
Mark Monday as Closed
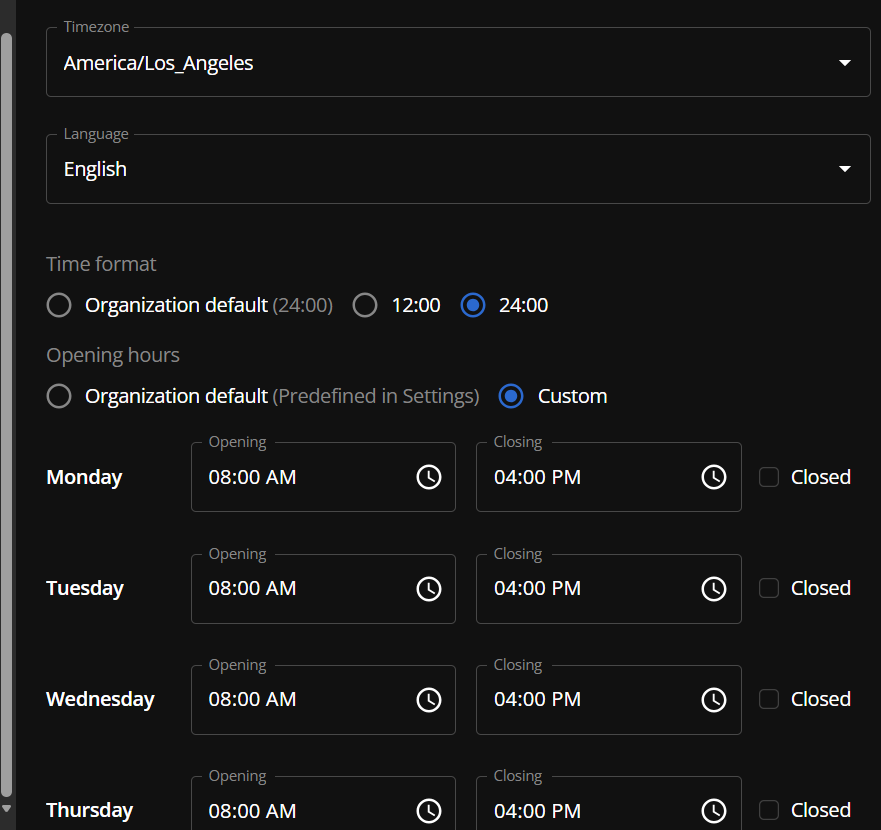(769, 477)
